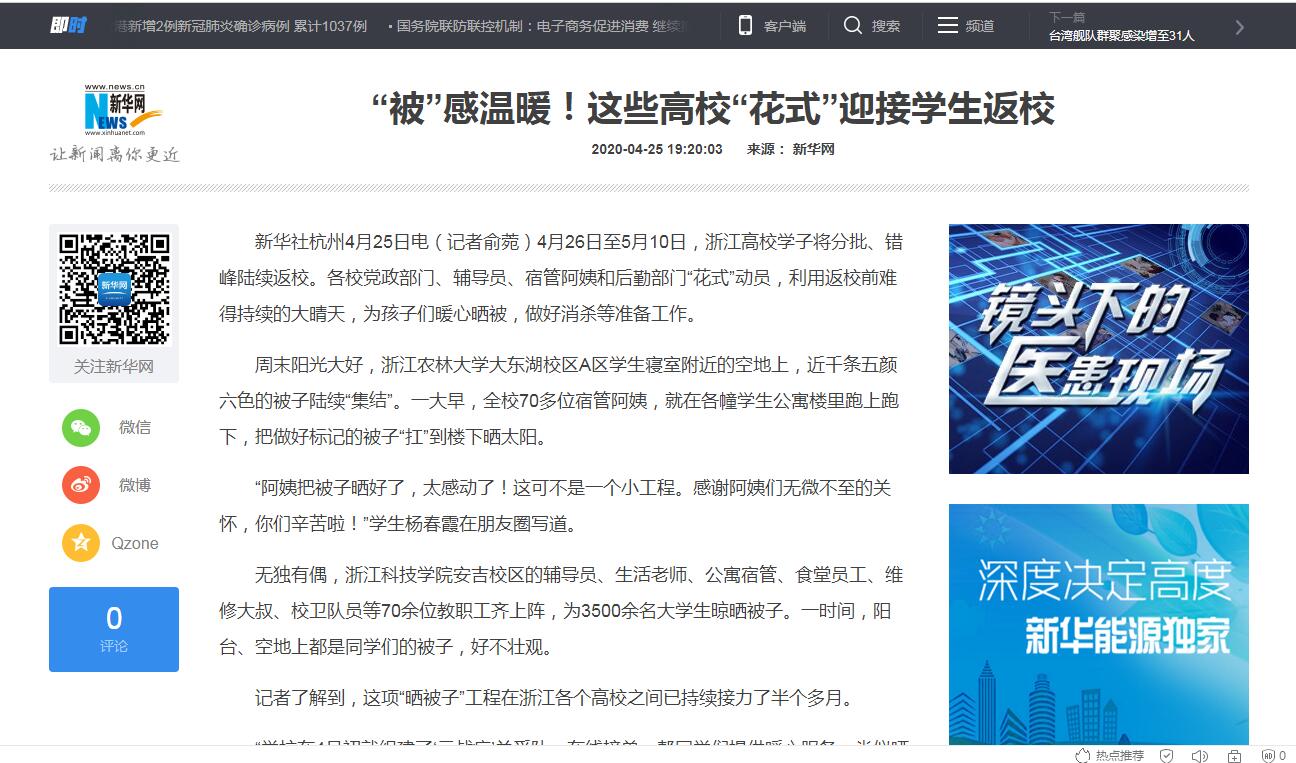The height and width of the screenshot is (763, 1296).
Task: Click the WeChat share icon
Action: coord(81,428)
